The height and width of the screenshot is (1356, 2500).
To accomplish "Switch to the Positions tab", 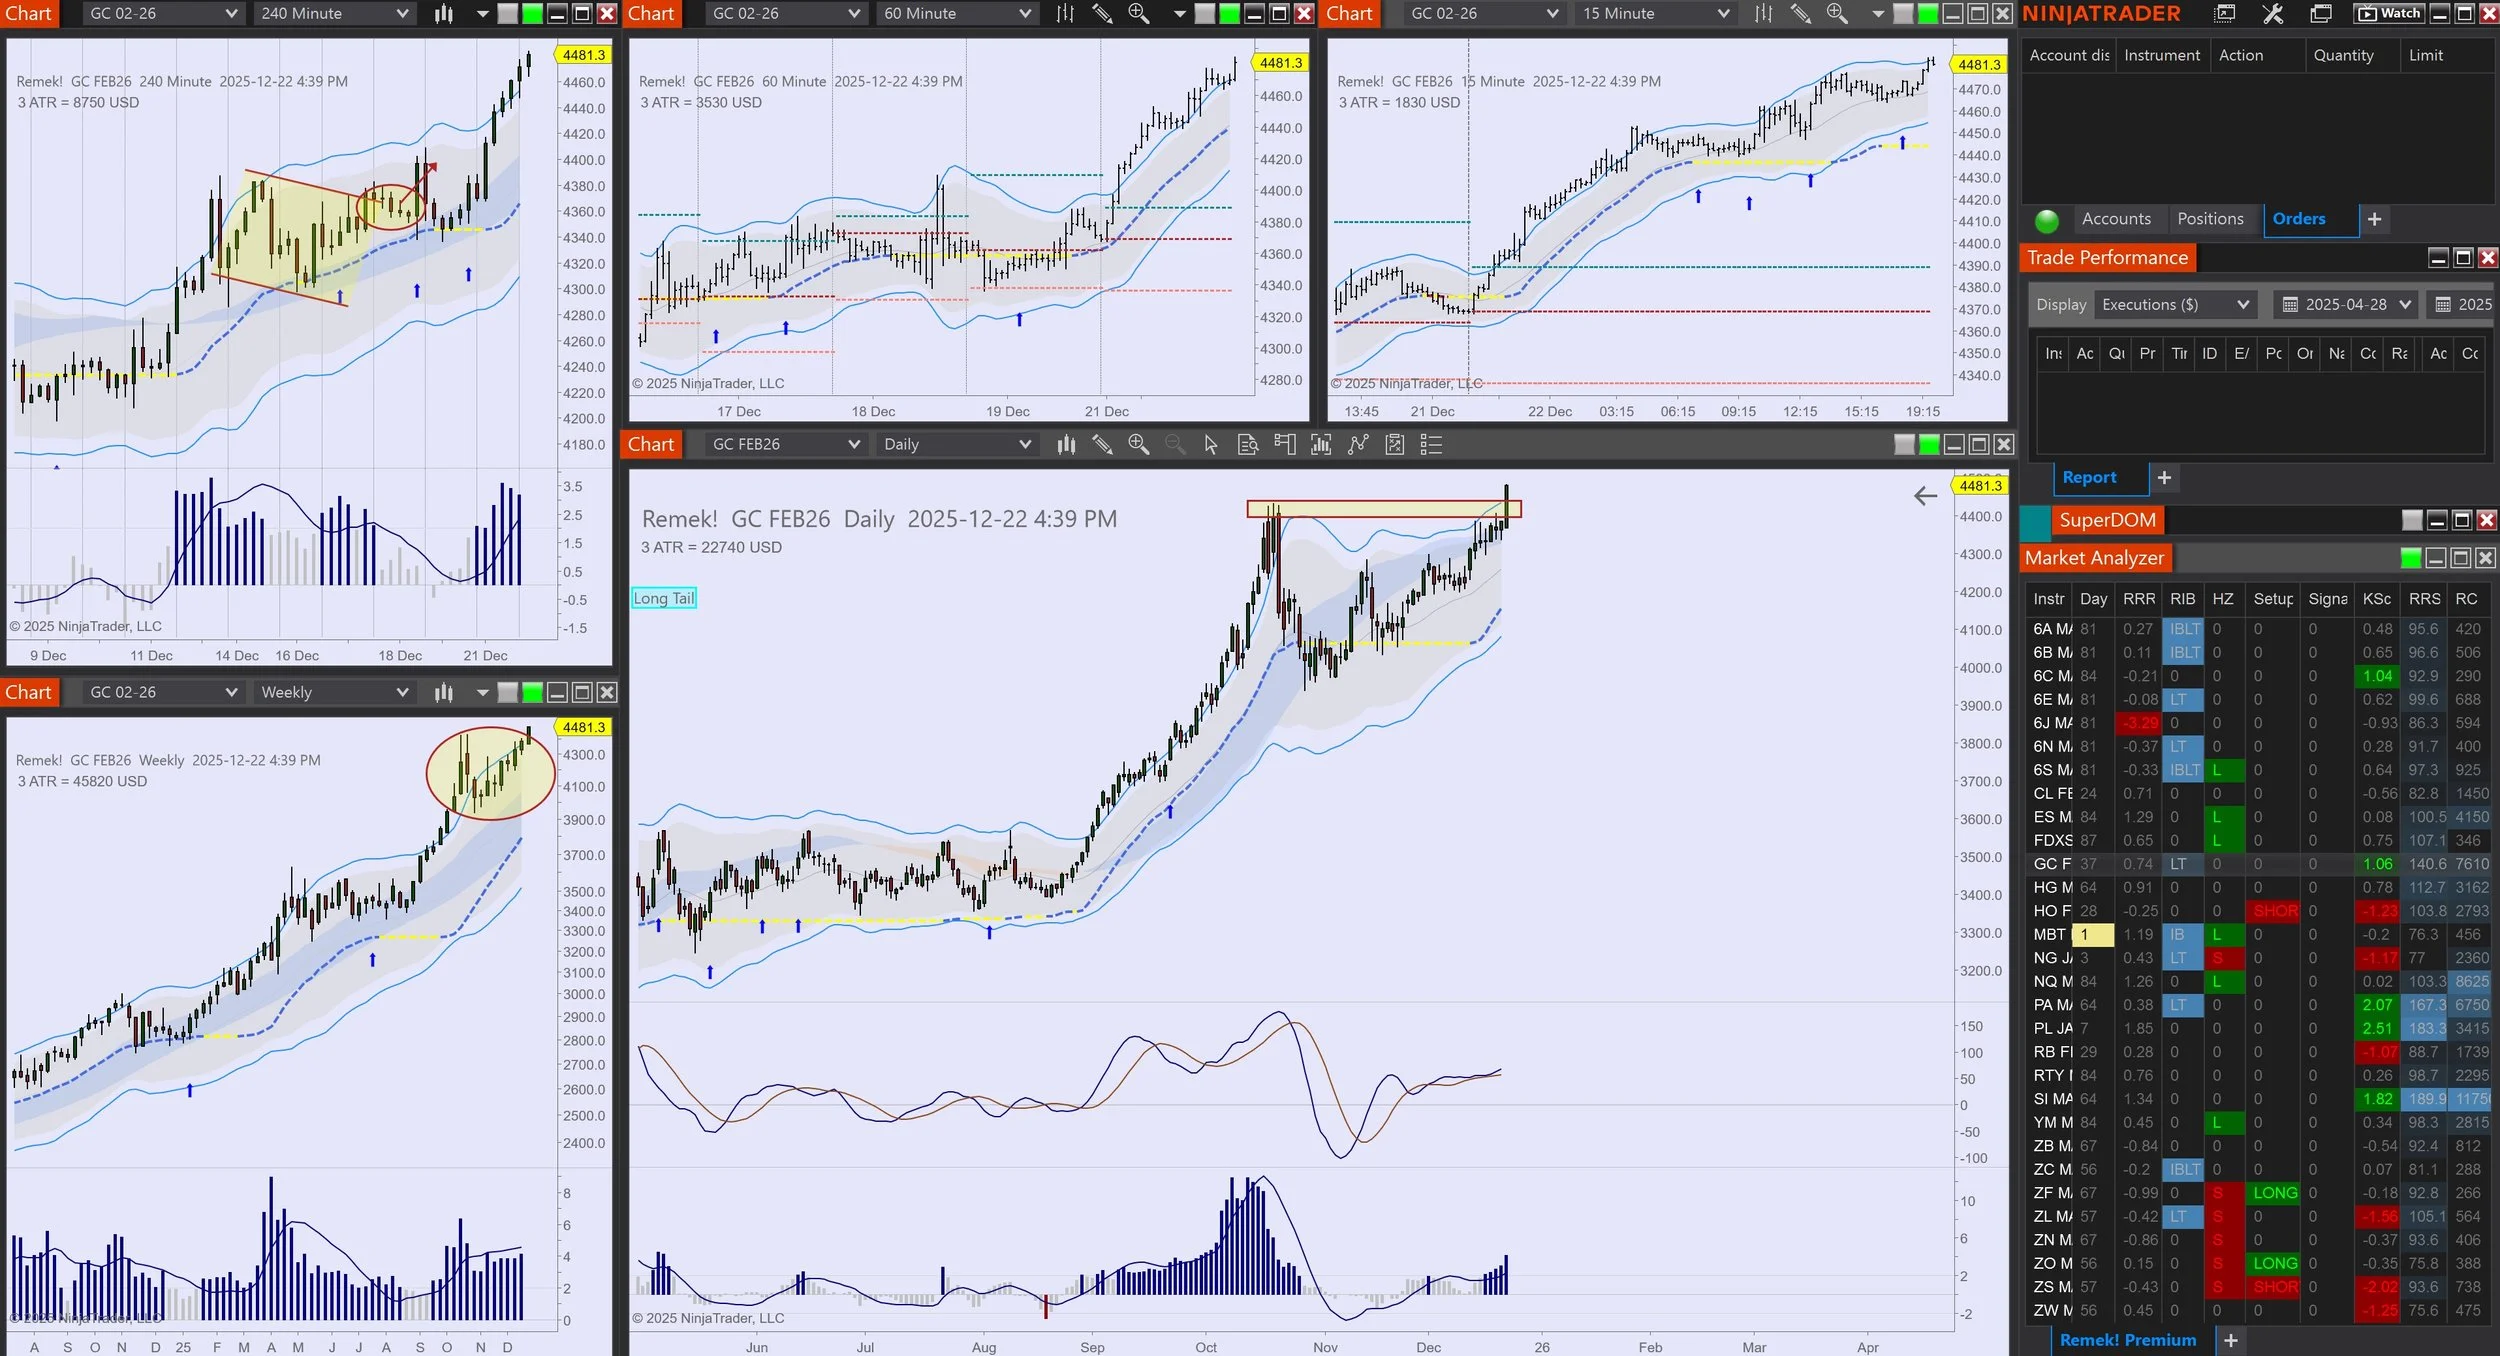I will (2209, 219).
